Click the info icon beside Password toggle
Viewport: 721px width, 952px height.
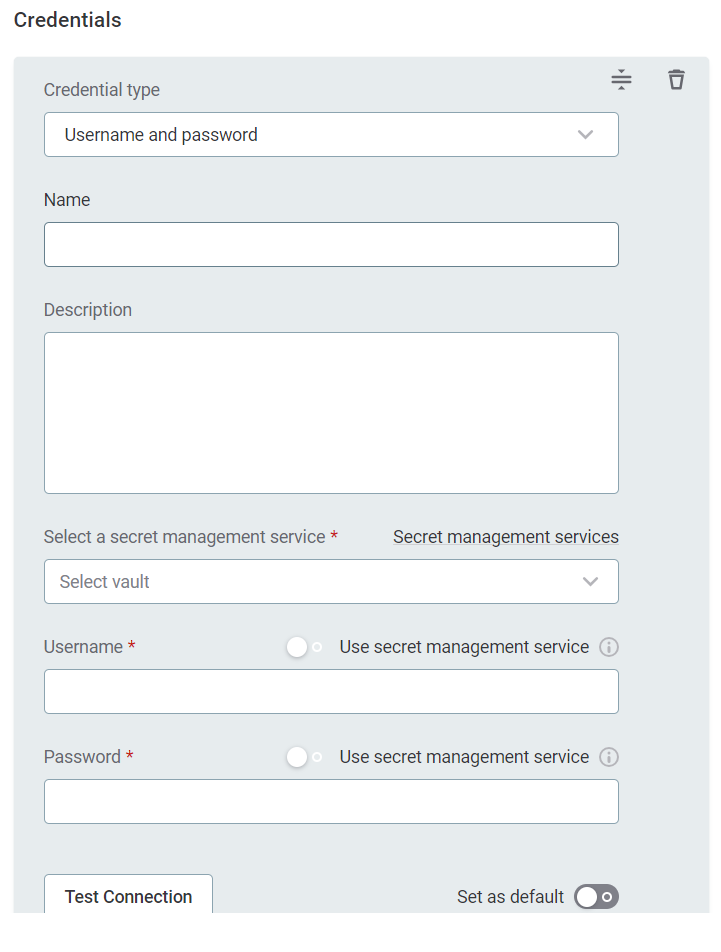coord(609,757)
